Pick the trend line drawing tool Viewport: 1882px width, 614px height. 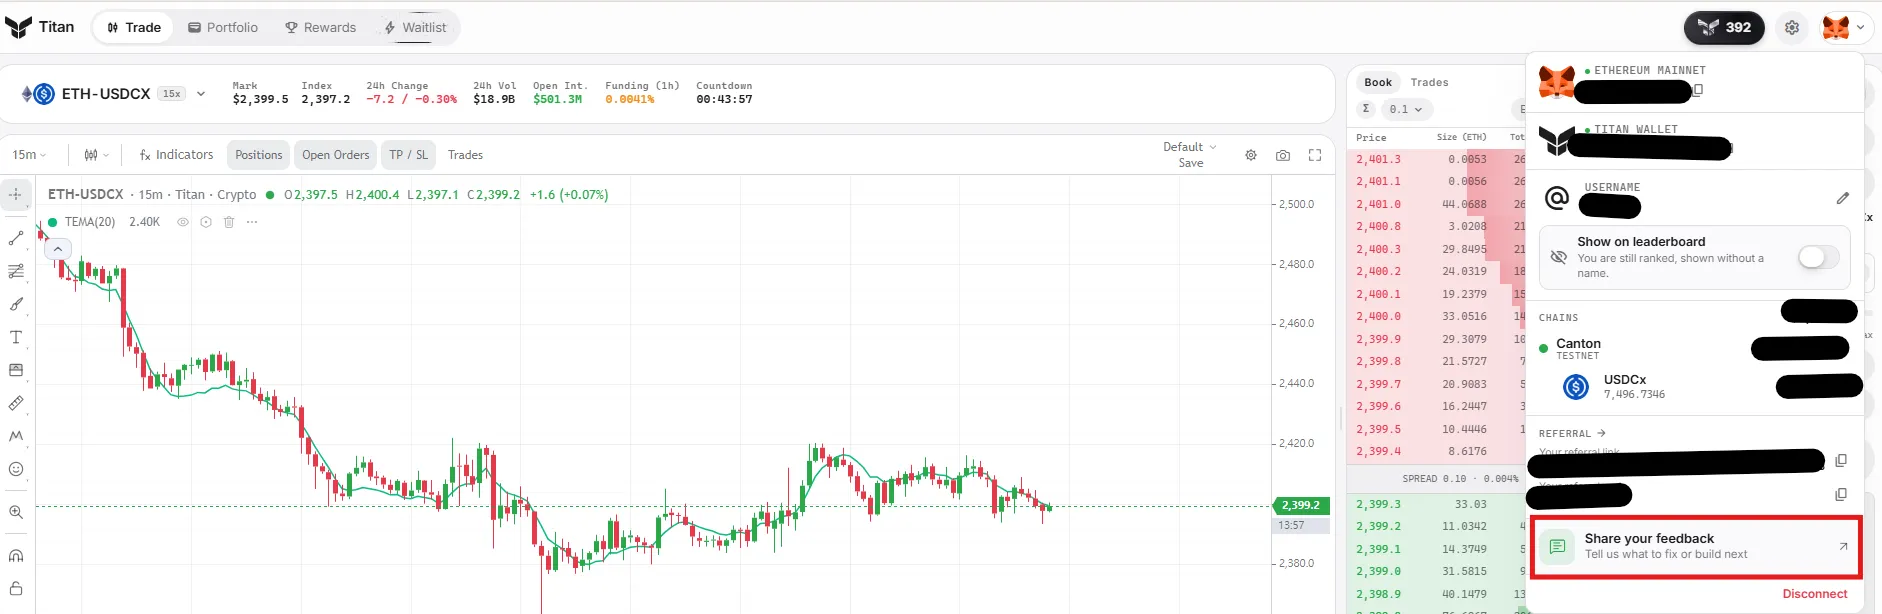coord(16,238)
